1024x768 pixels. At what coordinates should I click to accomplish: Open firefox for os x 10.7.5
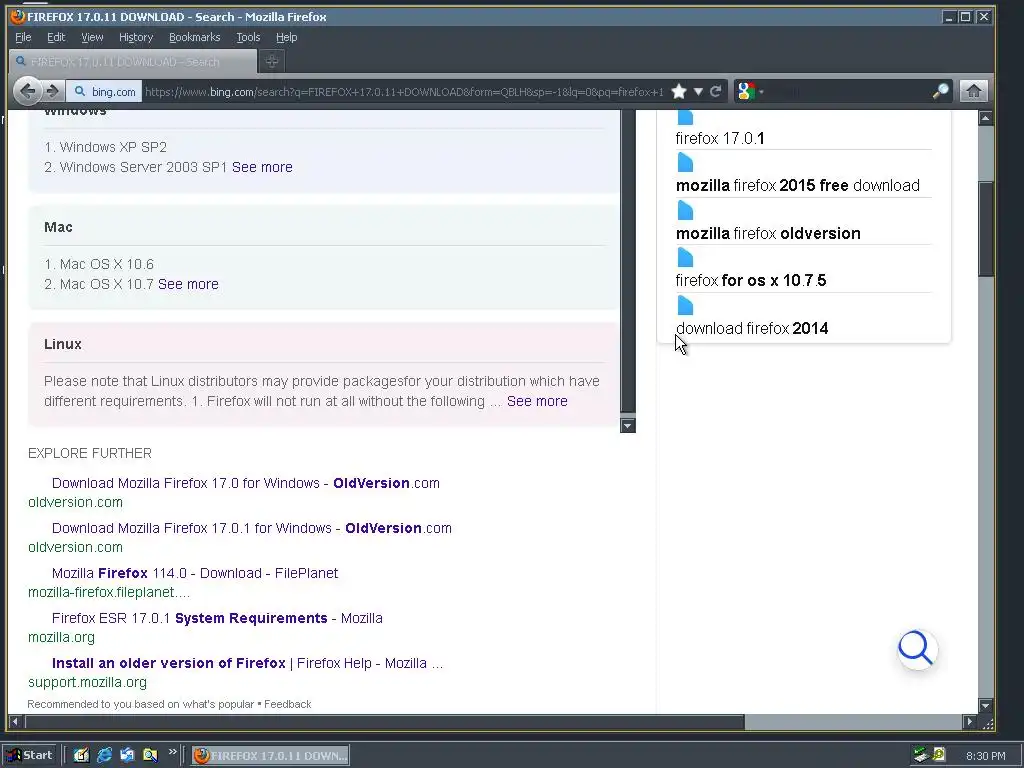[750, 280]
